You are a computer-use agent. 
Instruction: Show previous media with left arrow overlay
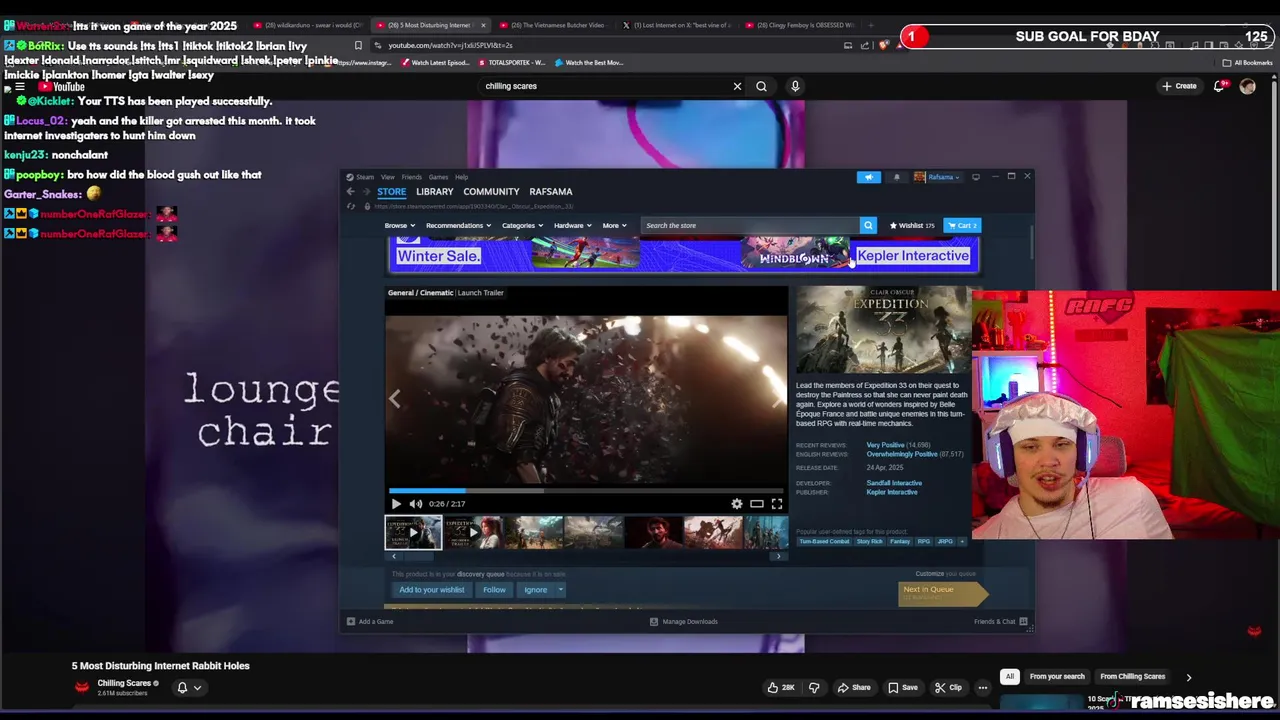(x=395, y=398)
